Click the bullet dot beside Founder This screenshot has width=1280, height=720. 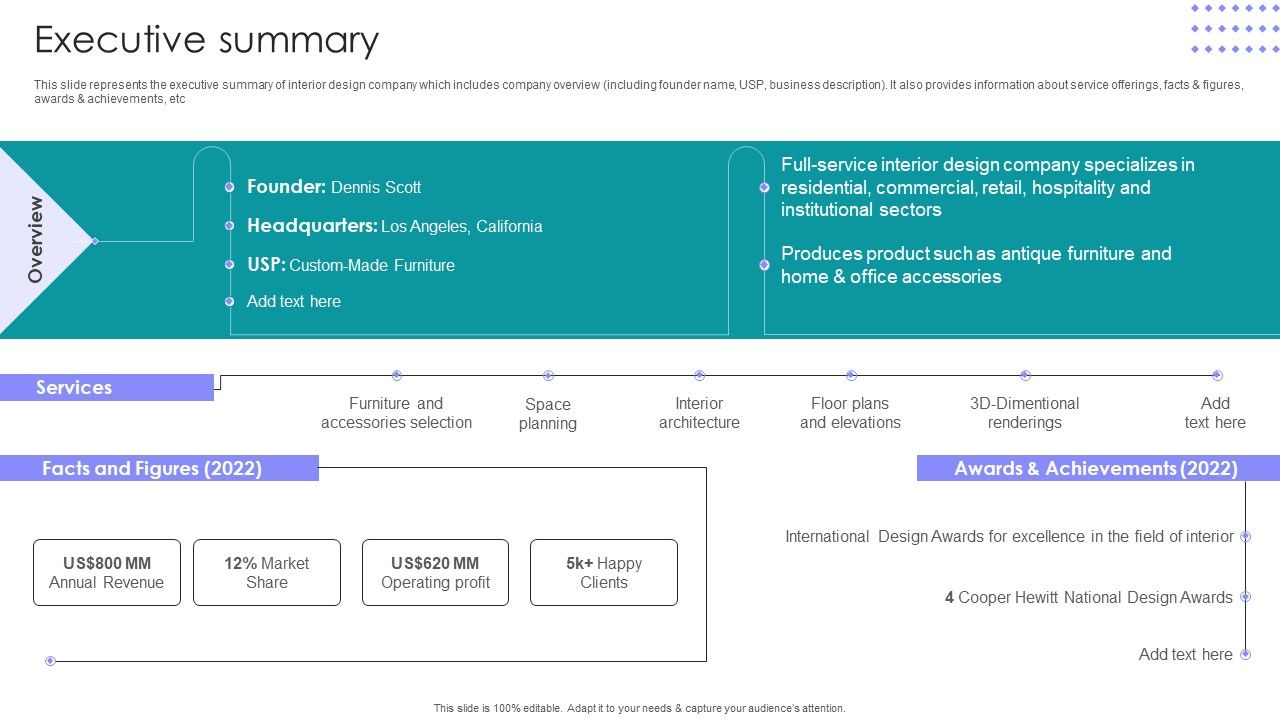click(x=229, y=187)
